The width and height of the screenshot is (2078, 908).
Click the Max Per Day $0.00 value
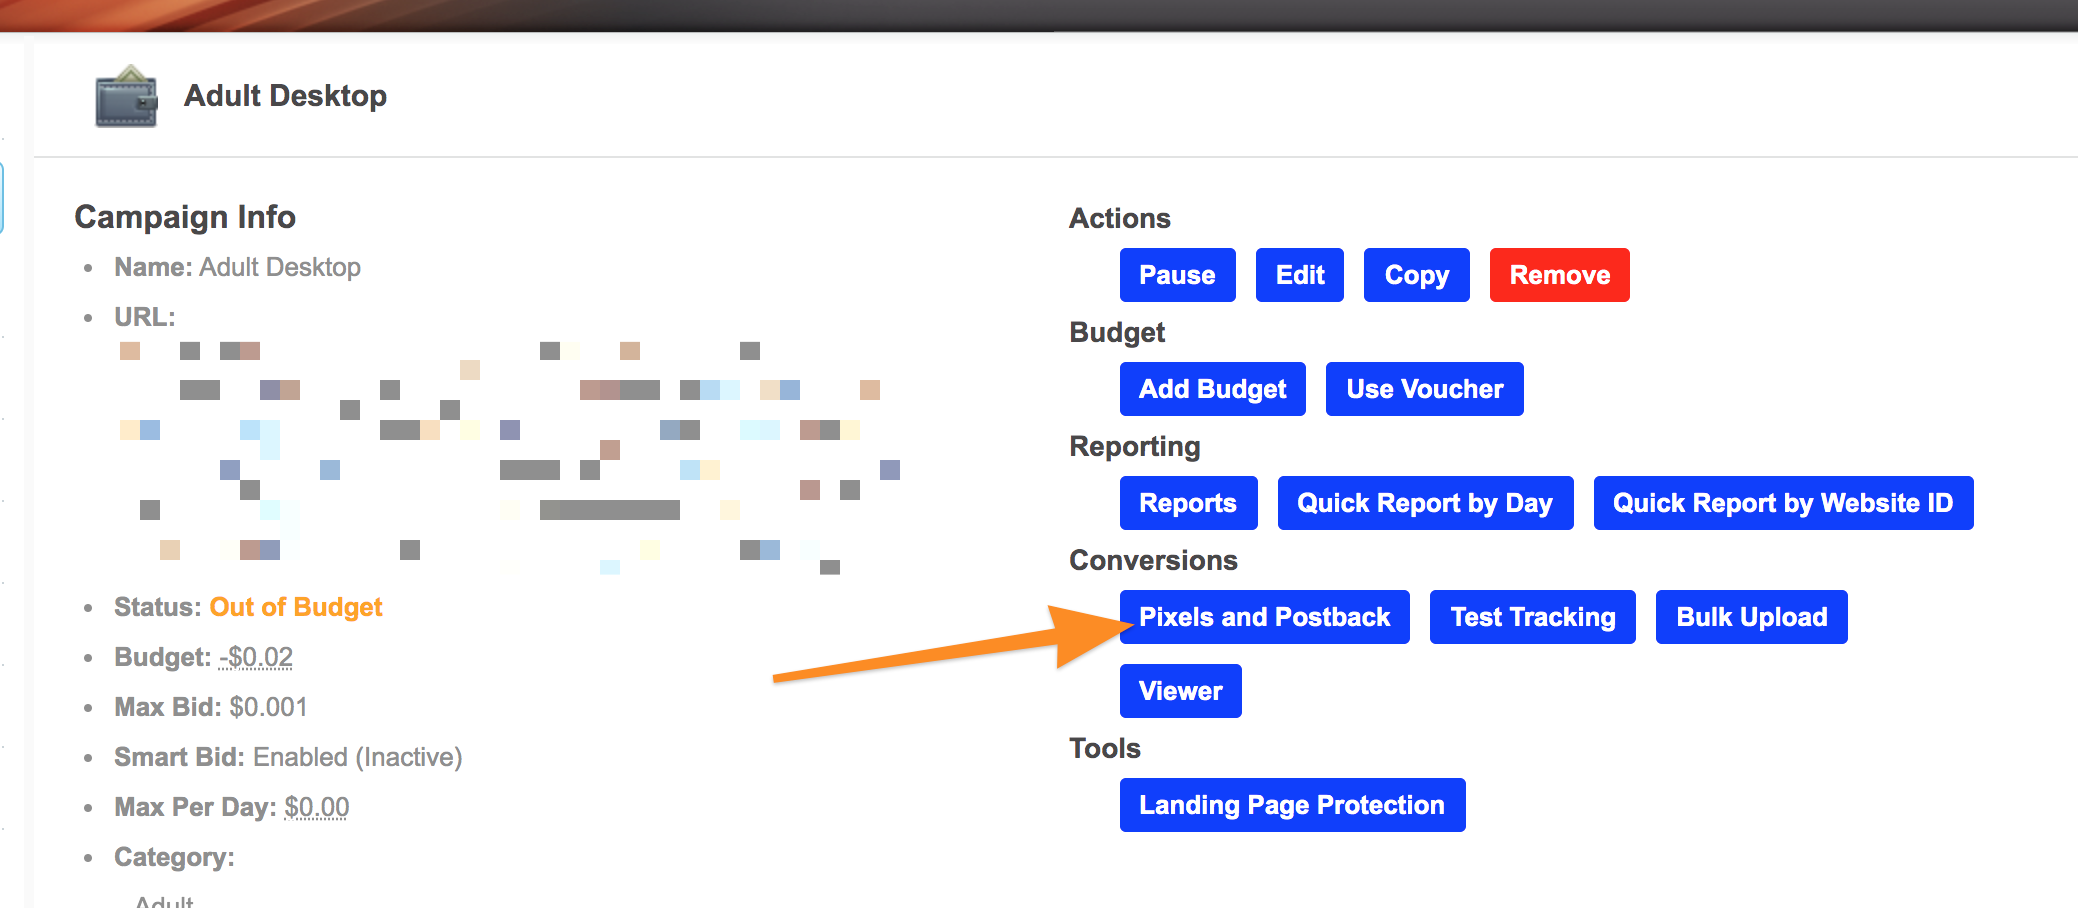coord(316,807)
